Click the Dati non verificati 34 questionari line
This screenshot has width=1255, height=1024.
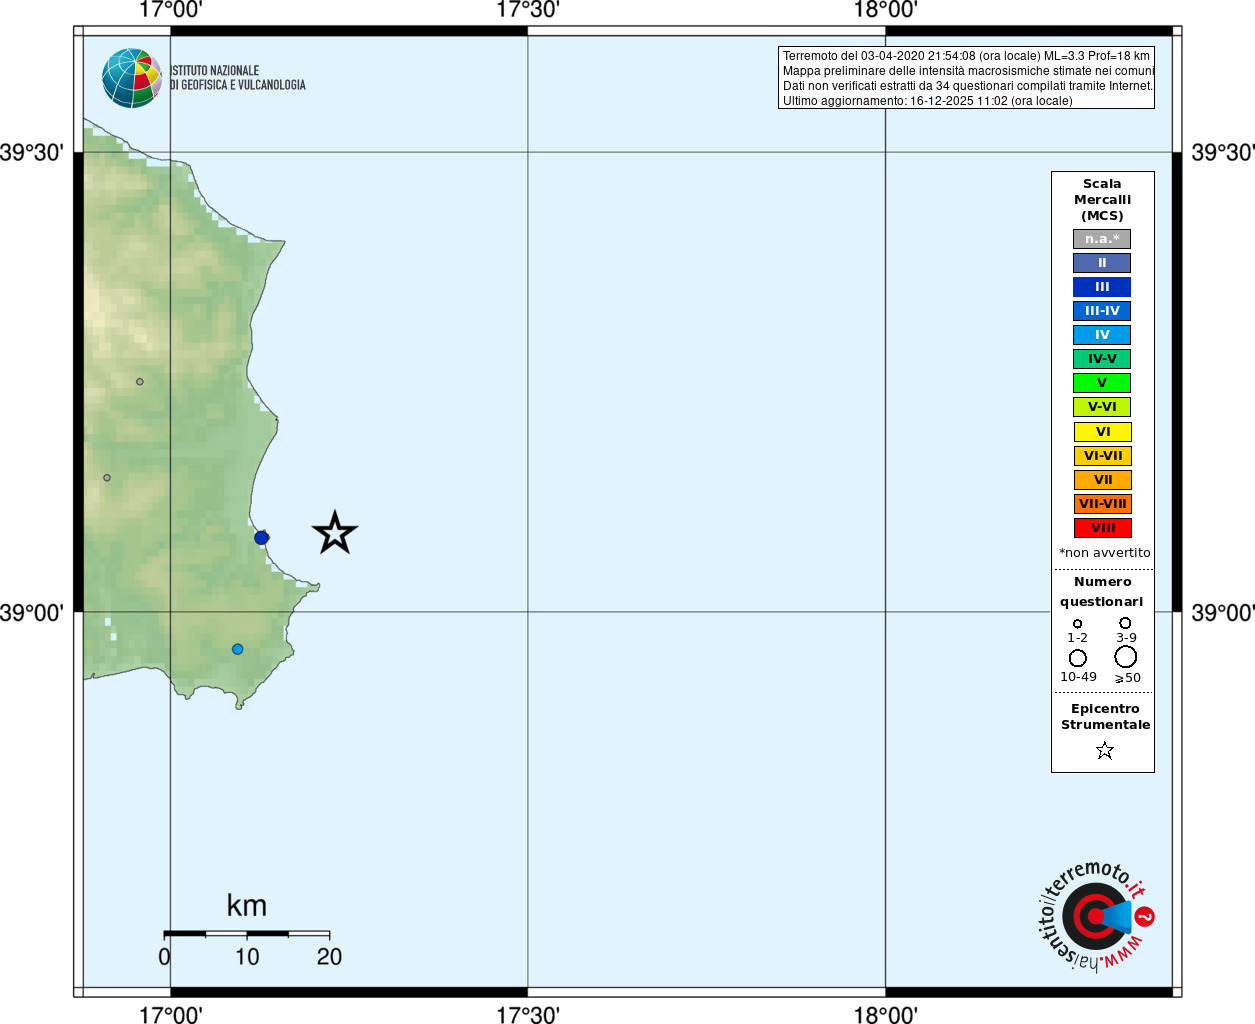[968, 86]
